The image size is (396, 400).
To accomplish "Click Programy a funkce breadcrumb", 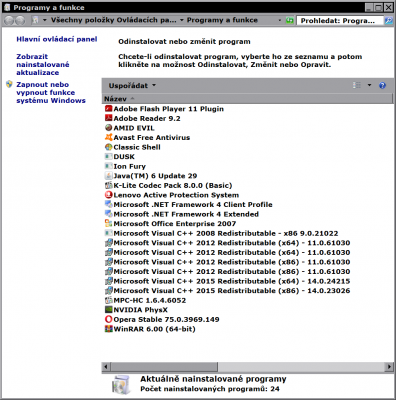I will pos(222,20).
